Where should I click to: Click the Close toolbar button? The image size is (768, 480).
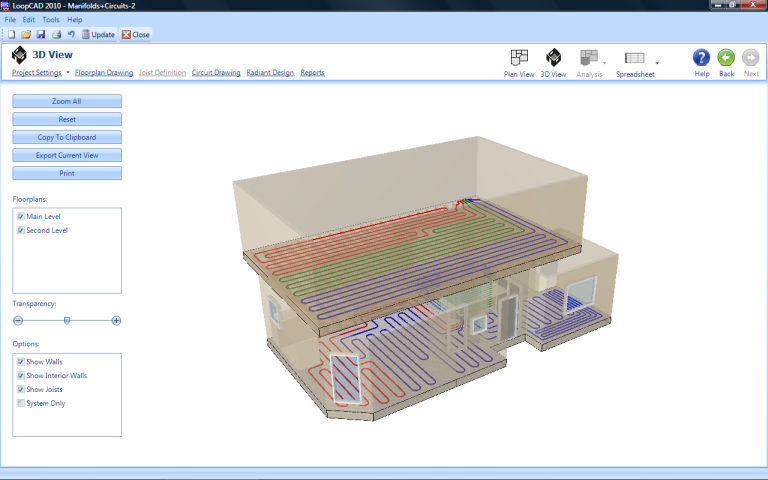(136, 34)
